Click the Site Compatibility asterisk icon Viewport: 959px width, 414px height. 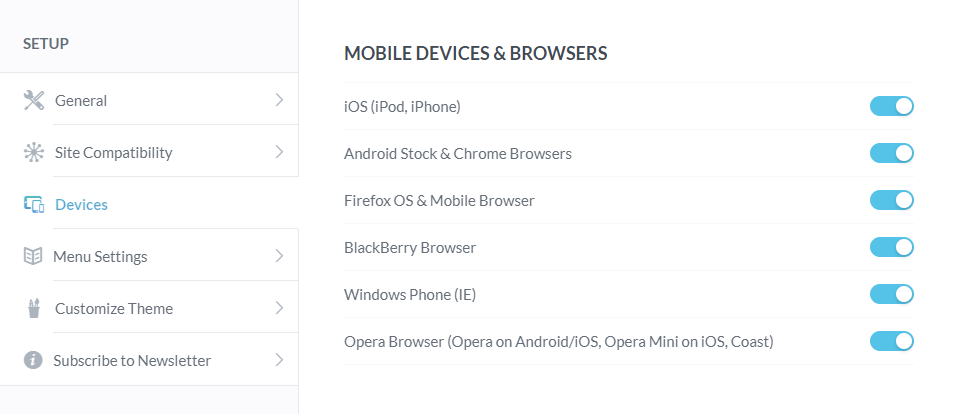click(x=34, y=152)
